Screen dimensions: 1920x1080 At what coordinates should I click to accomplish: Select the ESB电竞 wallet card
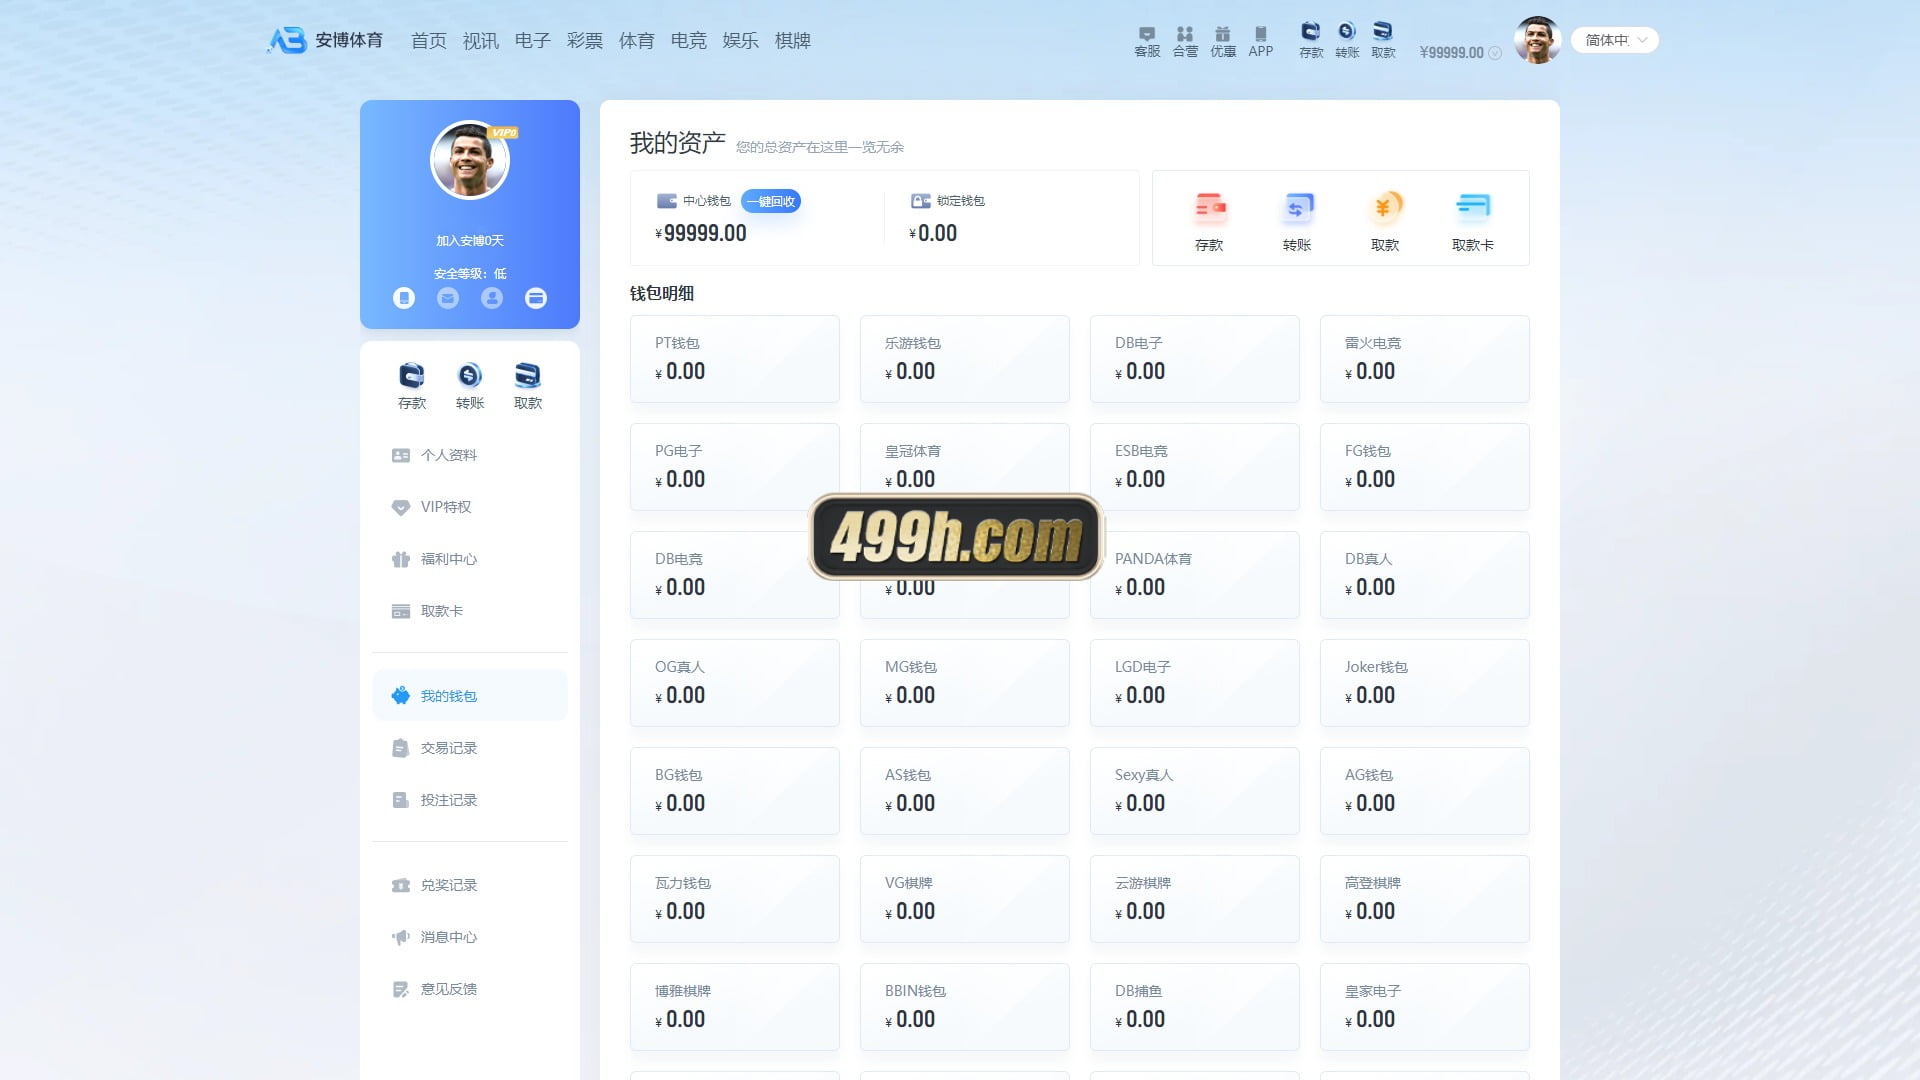[1195, 467]
